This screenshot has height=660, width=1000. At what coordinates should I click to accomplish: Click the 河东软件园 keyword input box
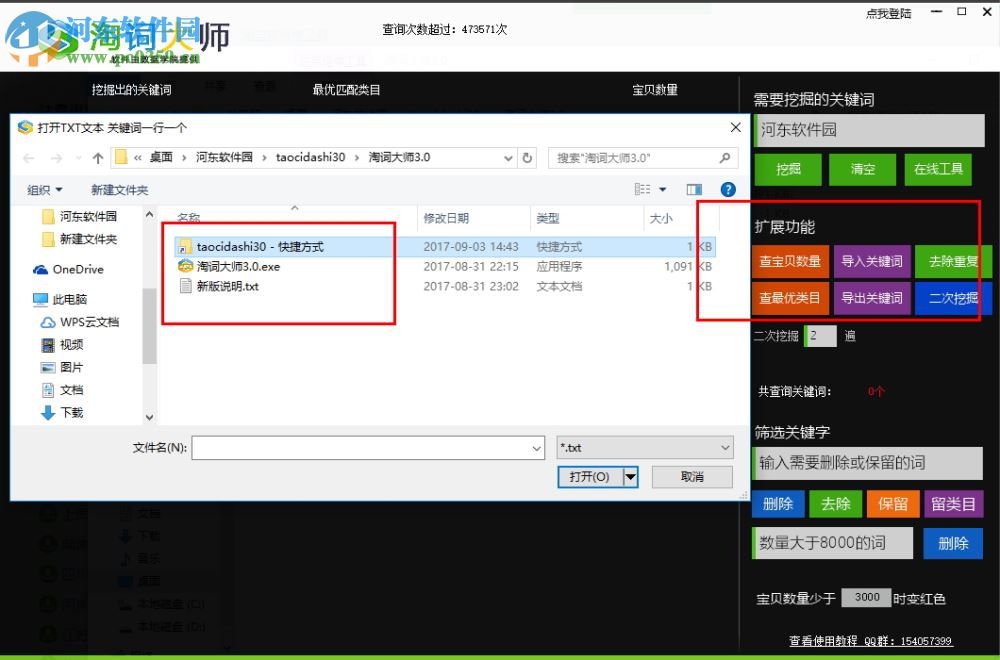pyautogui.click(x=868, y=130)
